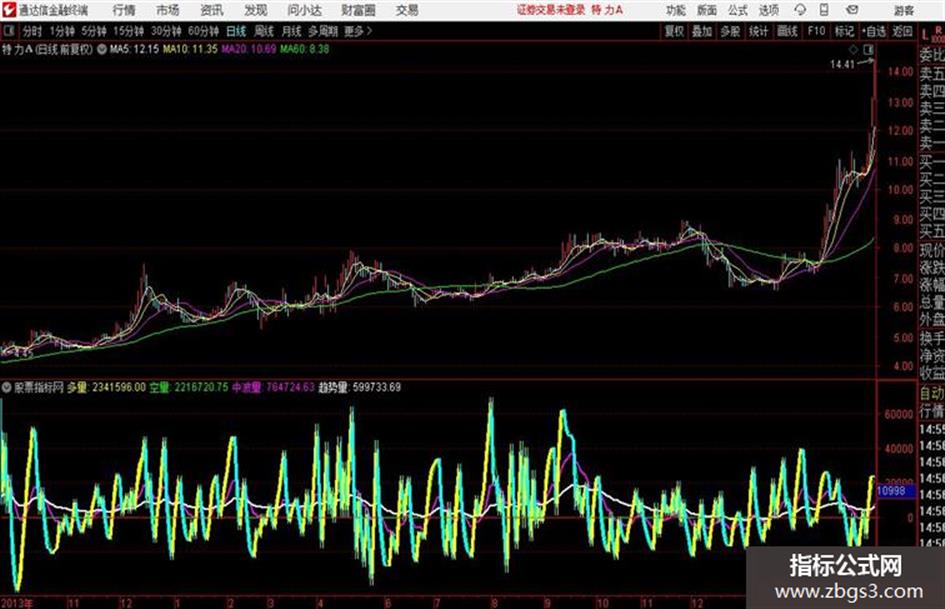This screenshot has width=945, height=609.
Task: Click the 多股 toolbar button
Action: click(730, 31)
